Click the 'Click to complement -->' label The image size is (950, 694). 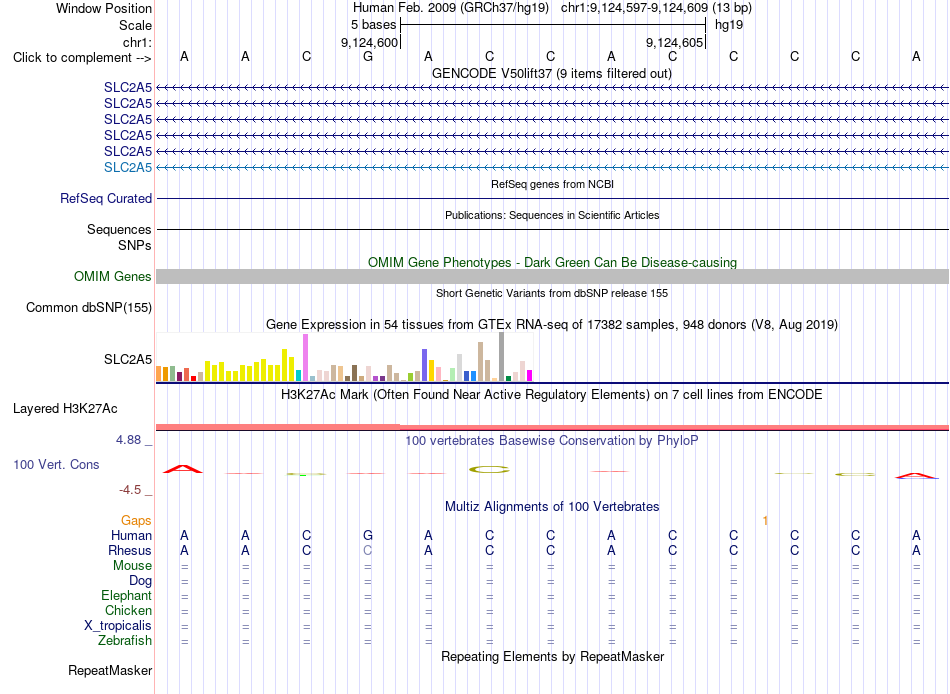pyautogui.click(x=82, y=58)
